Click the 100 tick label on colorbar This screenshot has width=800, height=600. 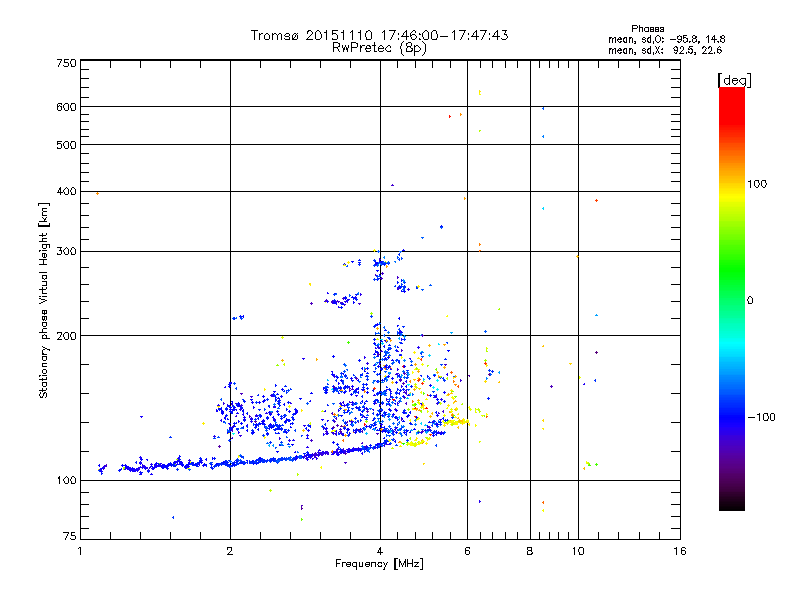tap(757, 184)
